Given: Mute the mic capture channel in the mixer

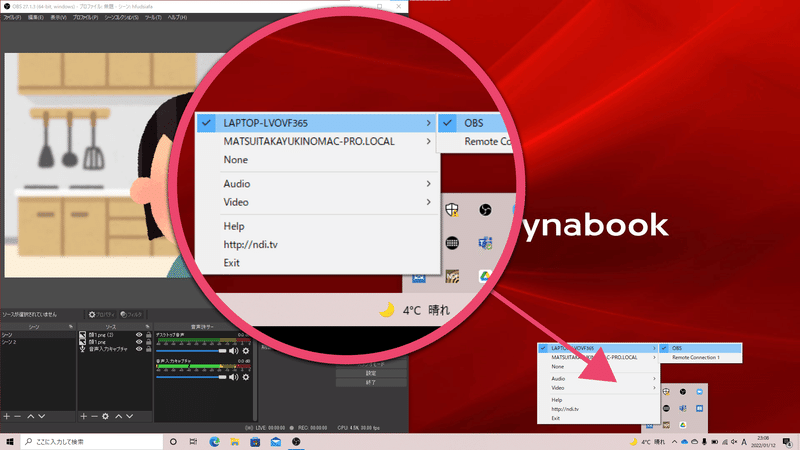Looking at the screenshot, I should [x=234, y=377].
